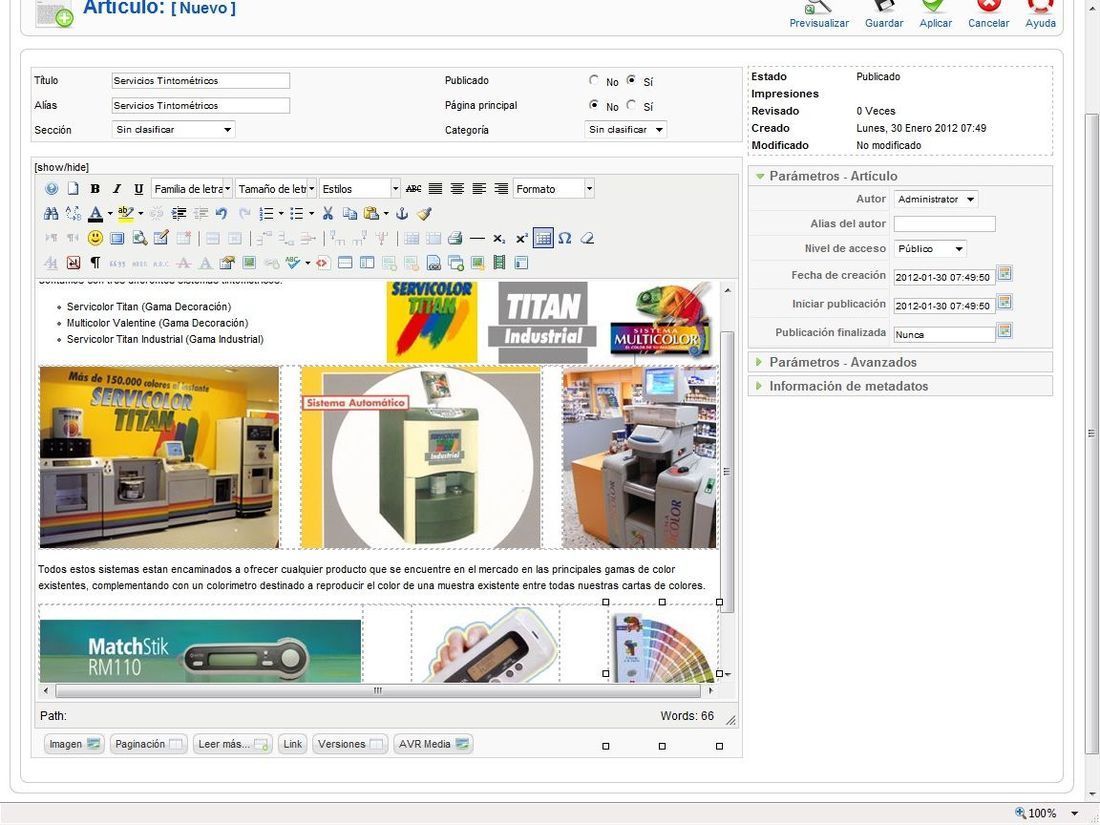Toggle bold formatting in editor toolbar

[x=95, y=189]
